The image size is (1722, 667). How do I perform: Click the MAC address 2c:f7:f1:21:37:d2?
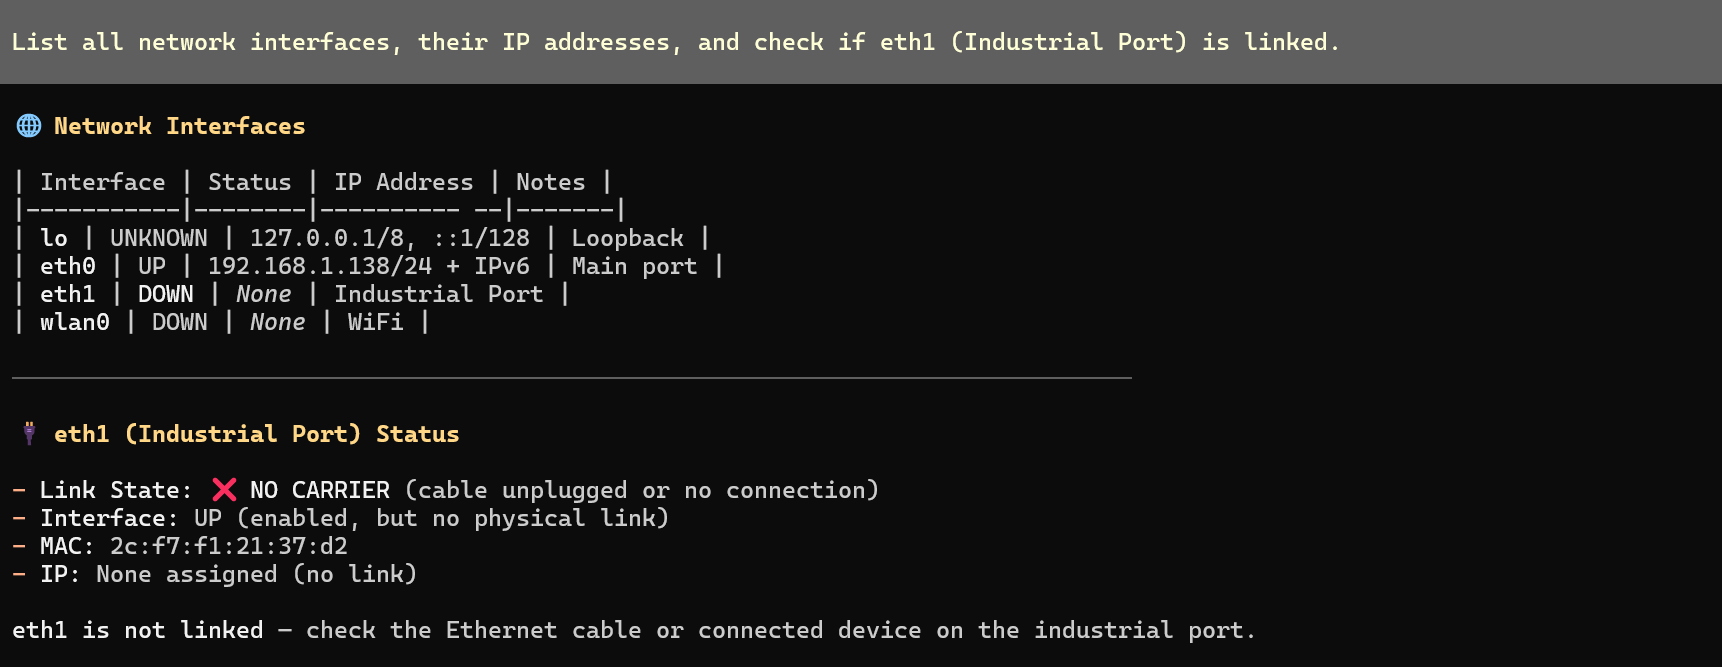[228, 546]
